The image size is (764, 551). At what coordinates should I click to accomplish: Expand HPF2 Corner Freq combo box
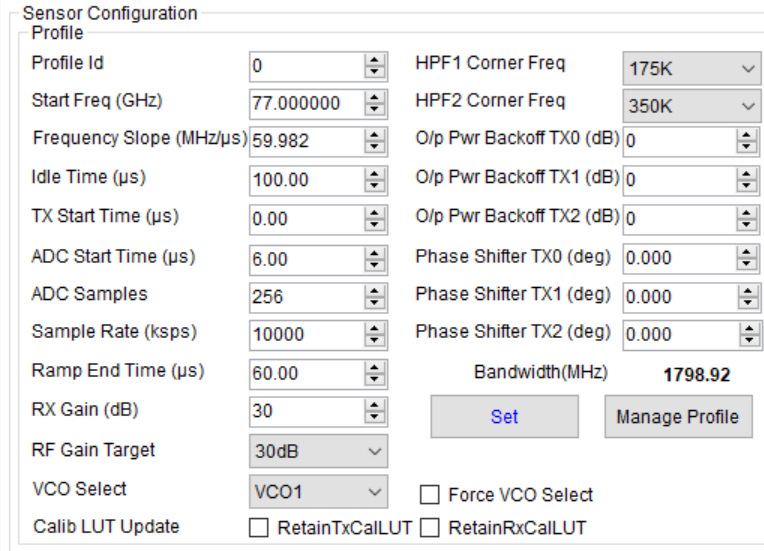[691, 106]
